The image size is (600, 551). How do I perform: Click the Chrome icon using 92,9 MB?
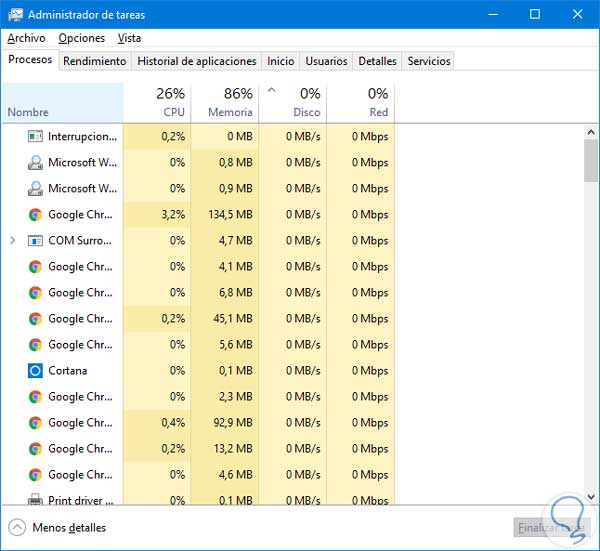(35, 423)
